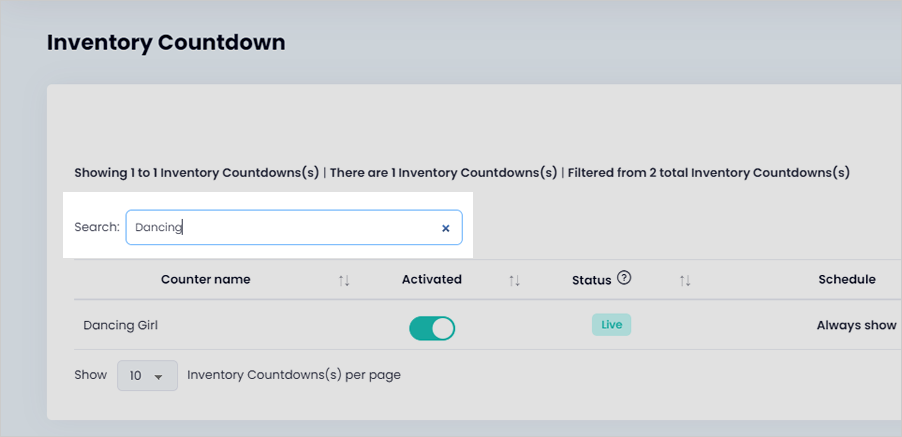Sort by Status using its arrows icon
This screenshot has height=437, width=902.
tap(685, 281)
